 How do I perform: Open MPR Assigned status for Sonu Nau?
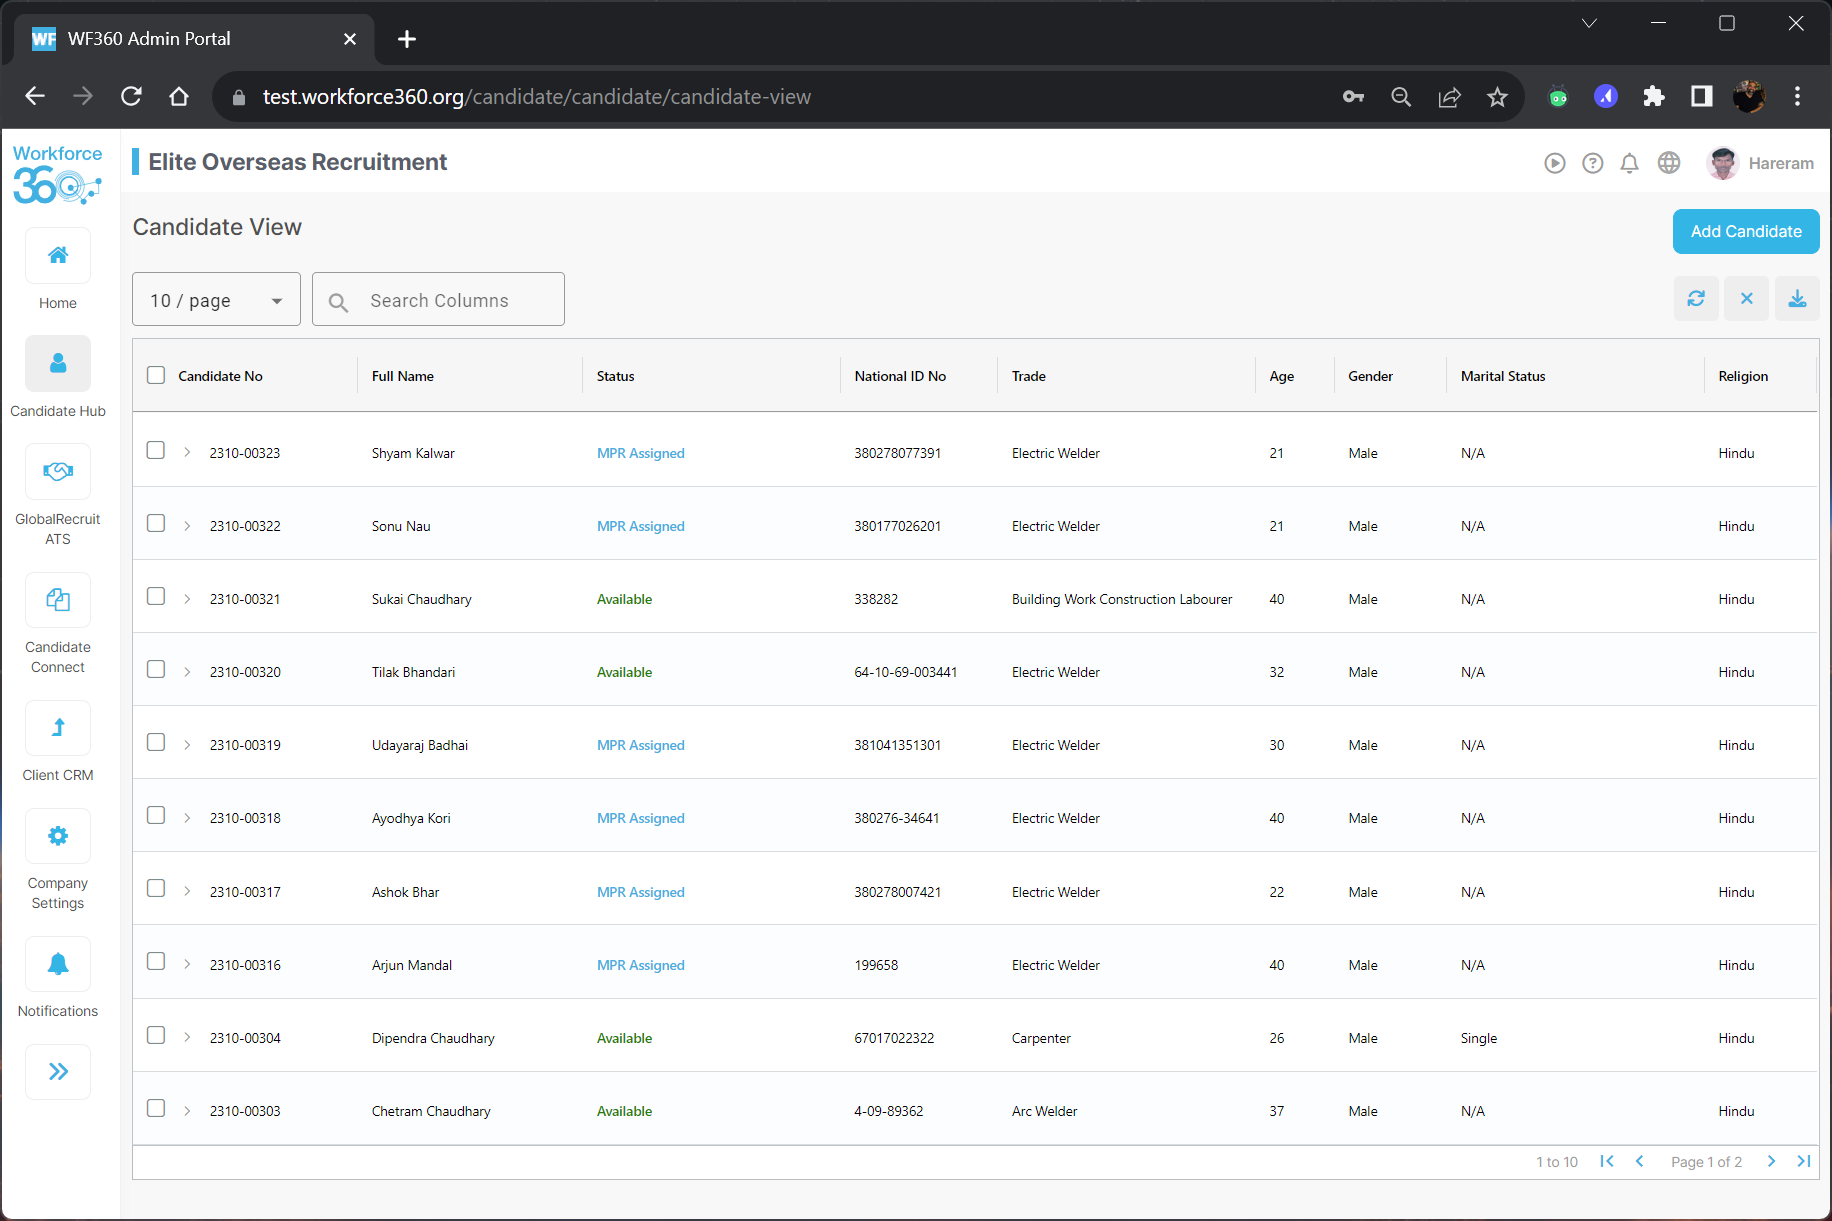640,525
